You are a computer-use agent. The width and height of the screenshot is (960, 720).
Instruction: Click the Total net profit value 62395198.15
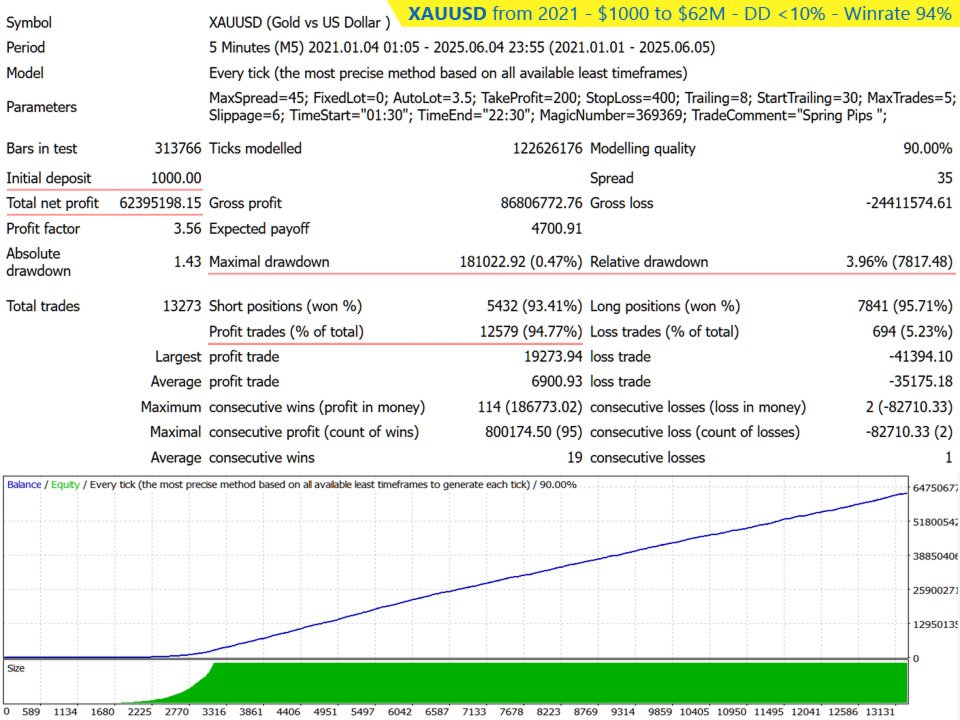(x=160, y=203)
